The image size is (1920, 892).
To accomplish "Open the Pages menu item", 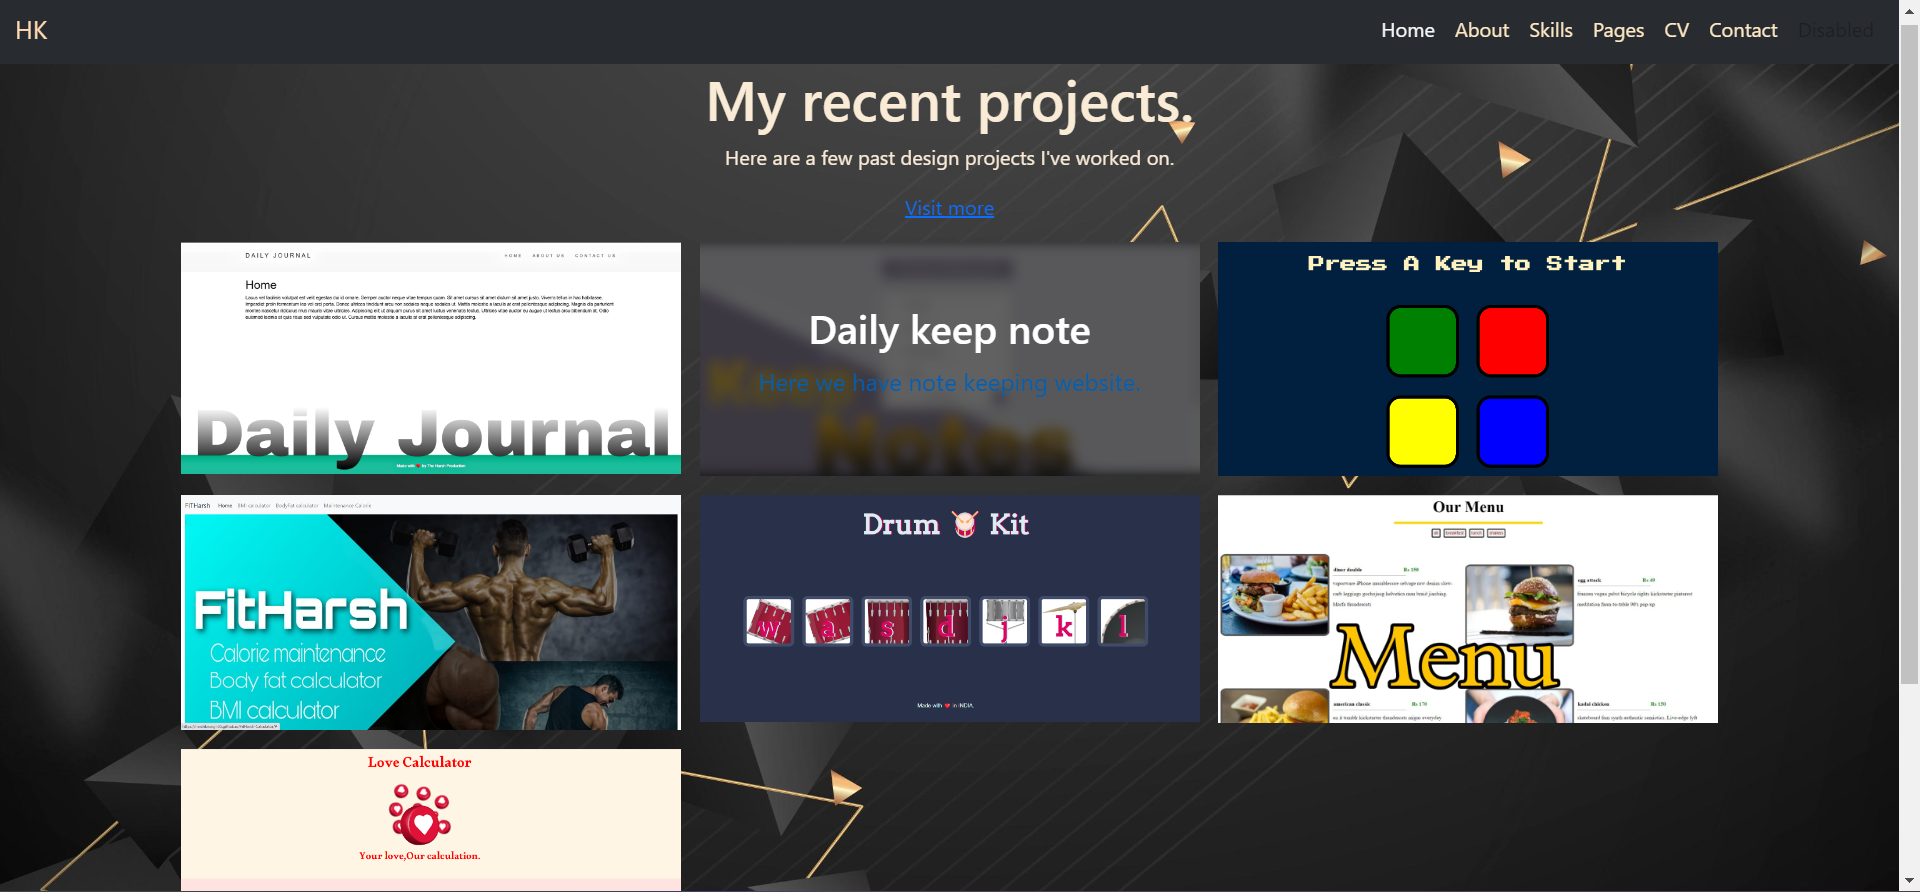I will click(x=1618, y=31).
